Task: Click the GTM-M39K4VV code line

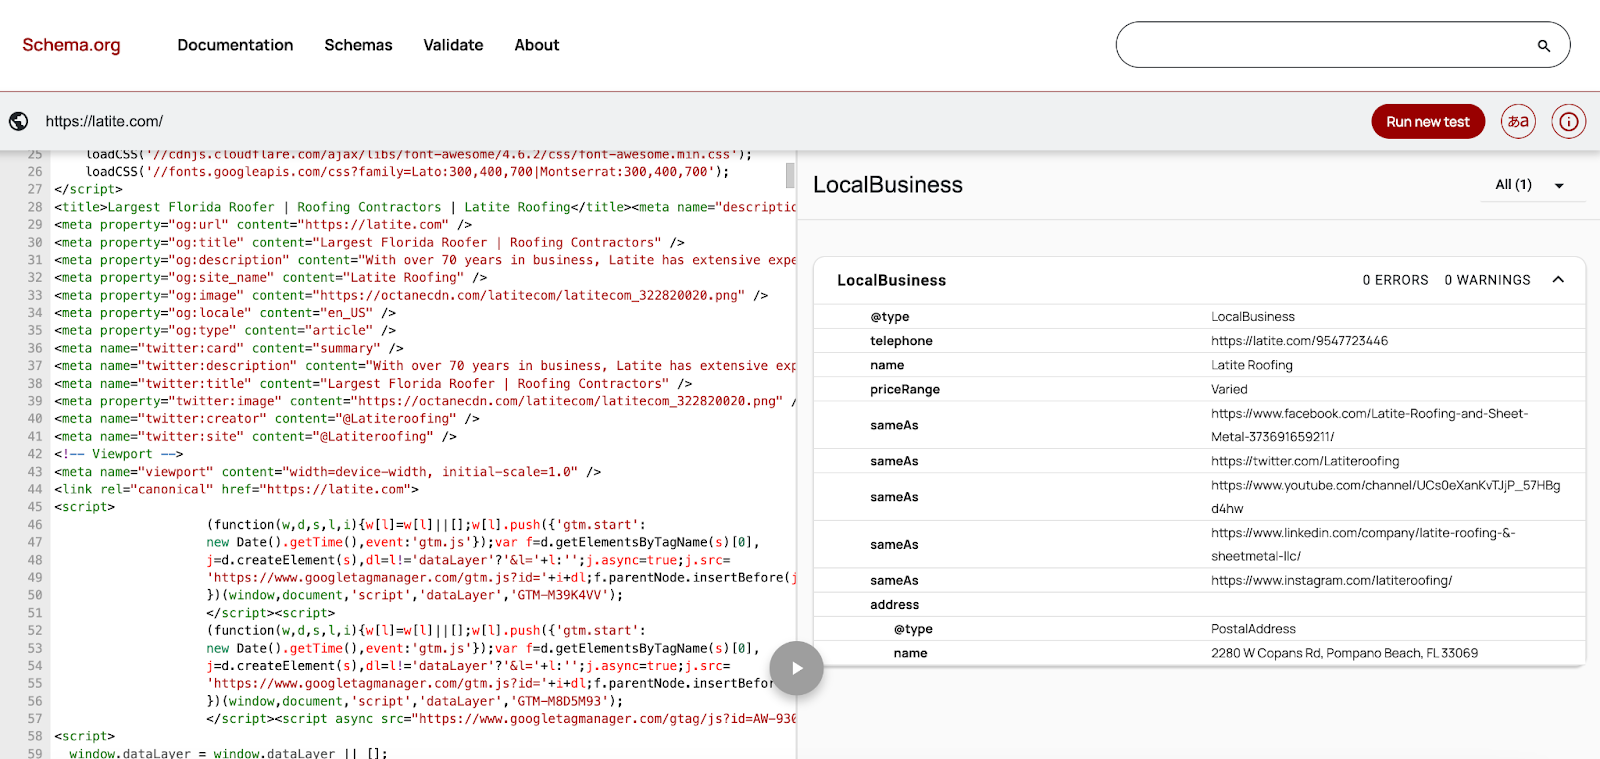Action: click(x=415, y=595)
